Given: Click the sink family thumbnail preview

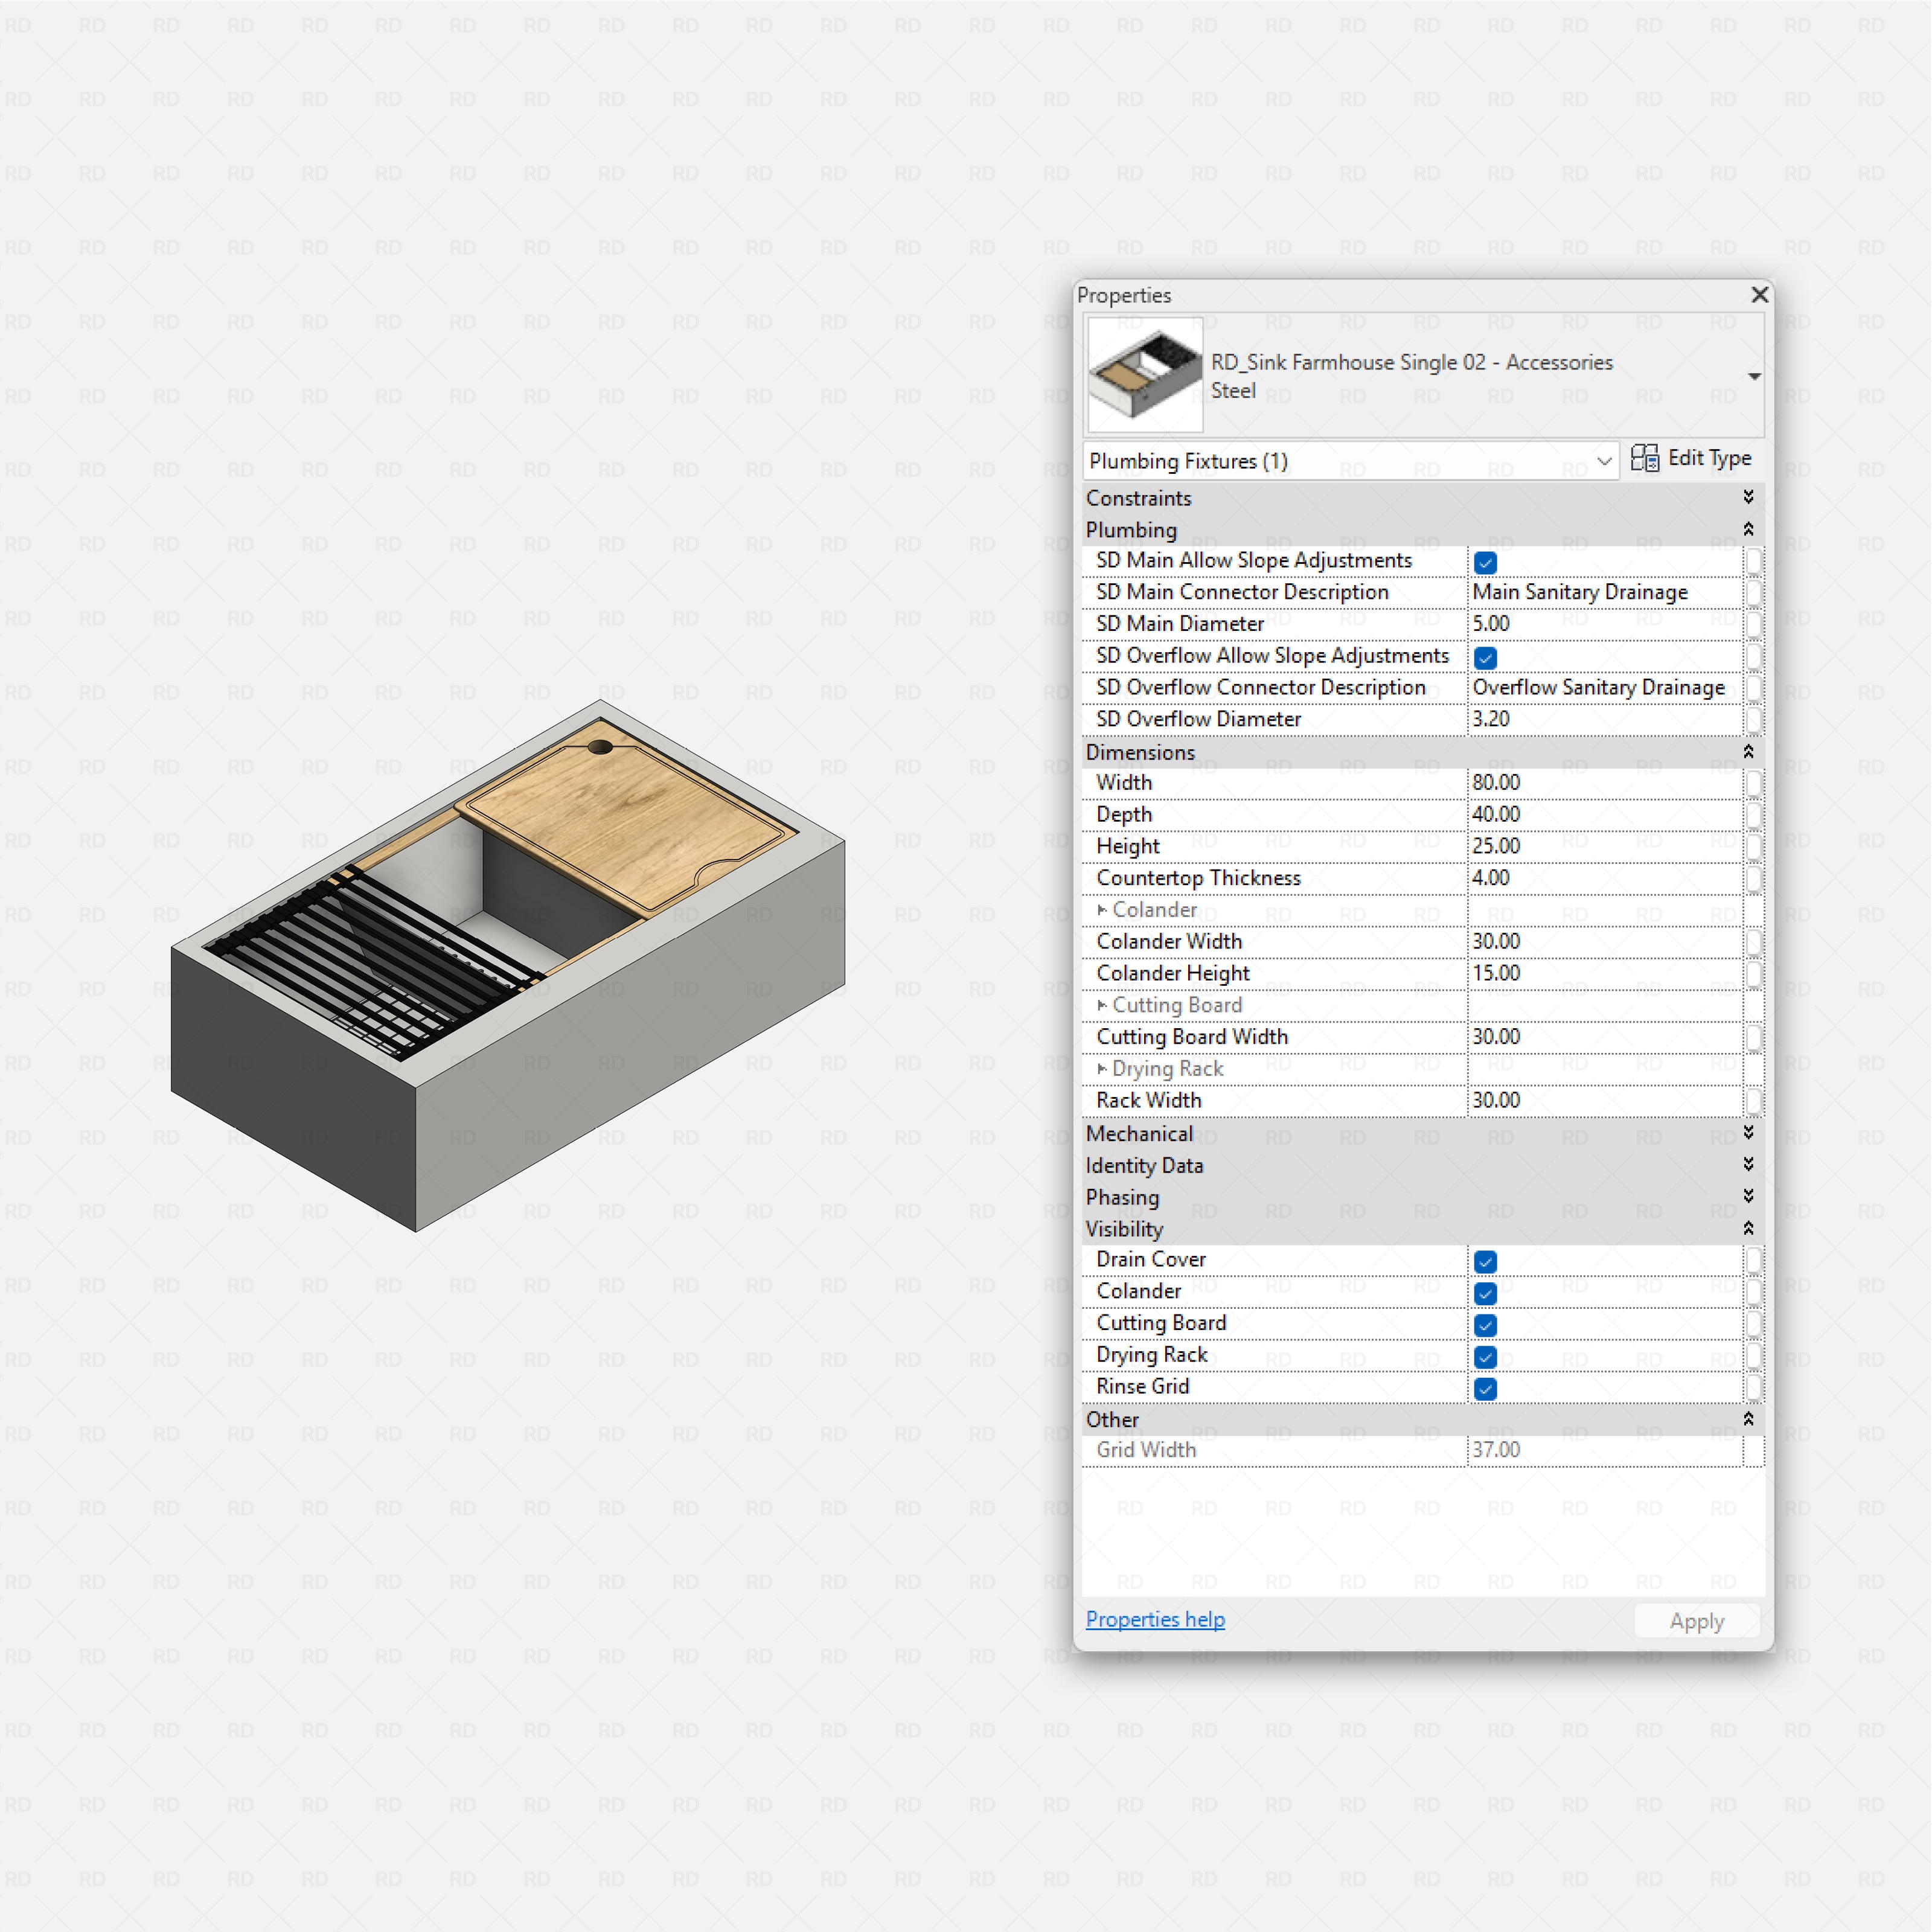Looking at the screenshot, I should point(1144,375).
